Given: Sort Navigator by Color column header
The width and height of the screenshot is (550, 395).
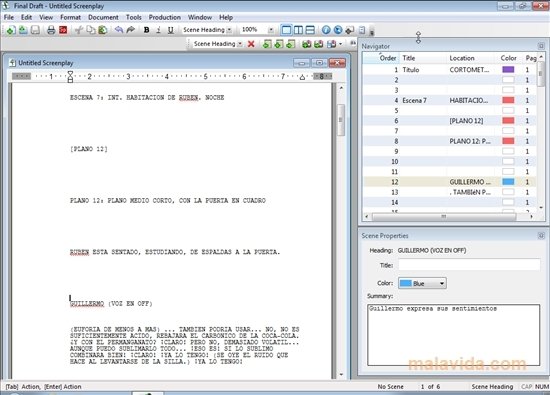Looking at the screenshot, I should 509,58.
